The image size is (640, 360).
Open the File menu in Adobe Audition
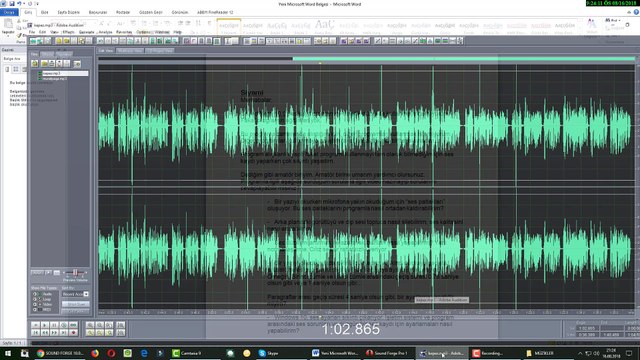coord(32,32)
